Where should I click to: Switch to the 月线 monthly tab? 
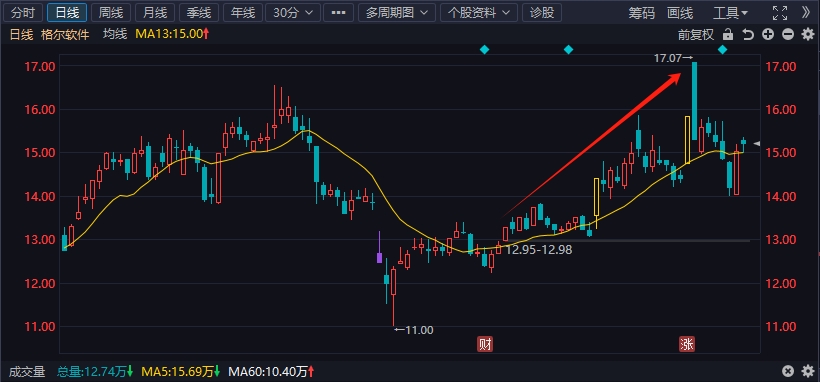155,13
